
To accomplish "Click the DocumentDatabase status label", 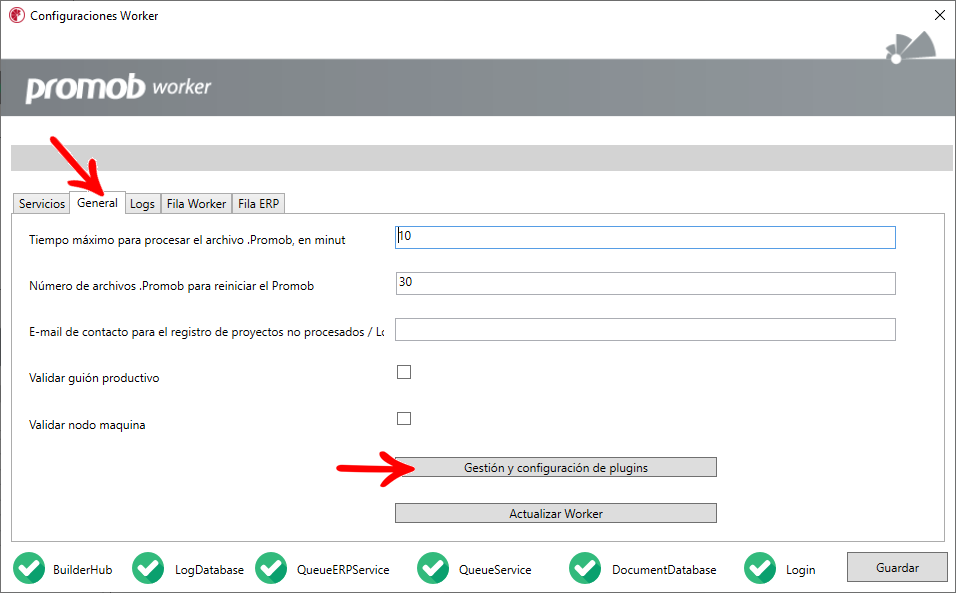I will pos(664,570).
